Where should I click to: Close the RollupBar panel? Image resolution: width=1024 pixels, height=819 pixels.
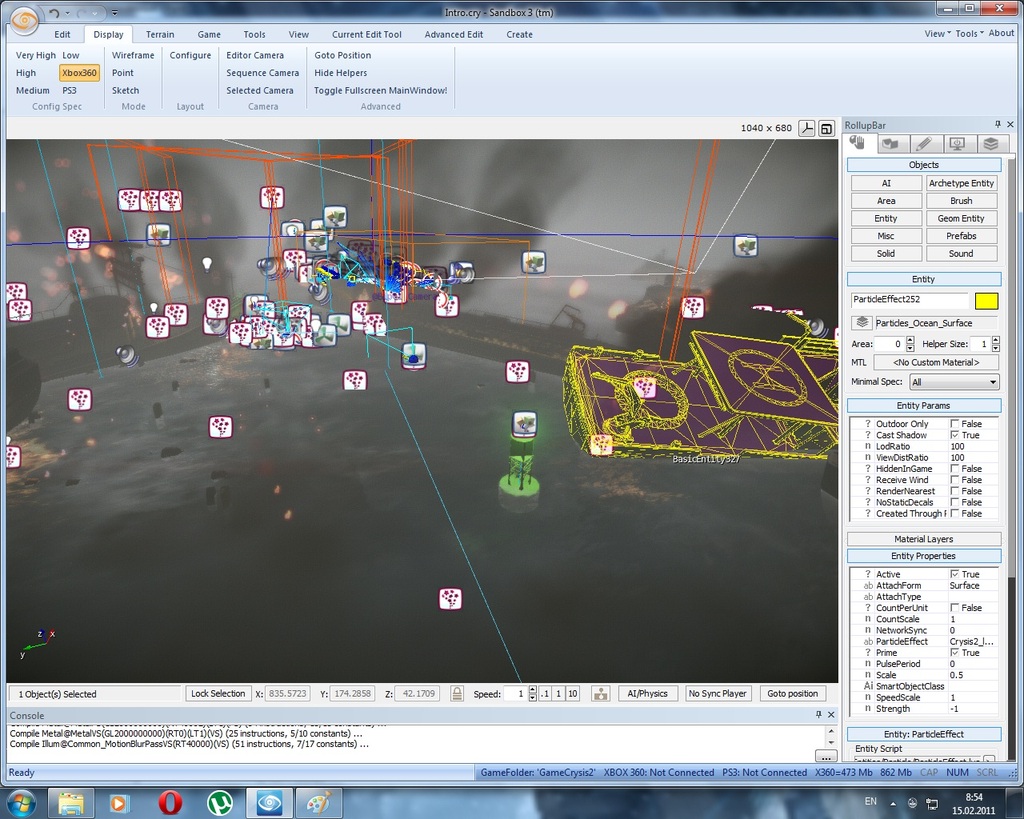pyautogui.click(x=1010, y=124)
